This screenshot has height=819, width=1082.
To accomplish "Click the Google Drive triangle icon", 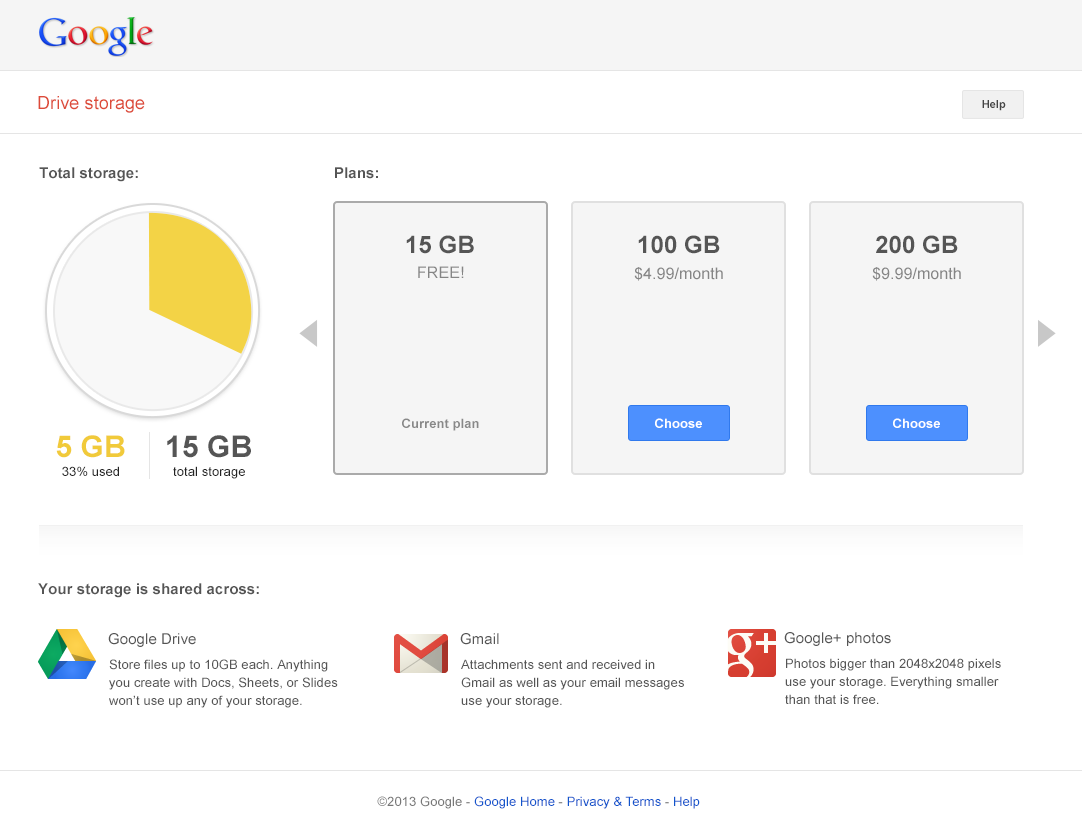I will pos(67,654).
